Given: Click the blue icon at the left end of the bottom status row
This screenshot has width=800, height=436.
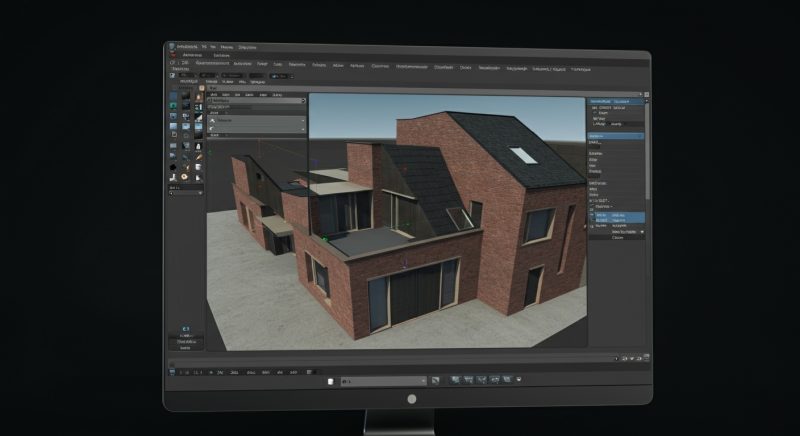Looking at the screenshot, I should click(172, 372).
